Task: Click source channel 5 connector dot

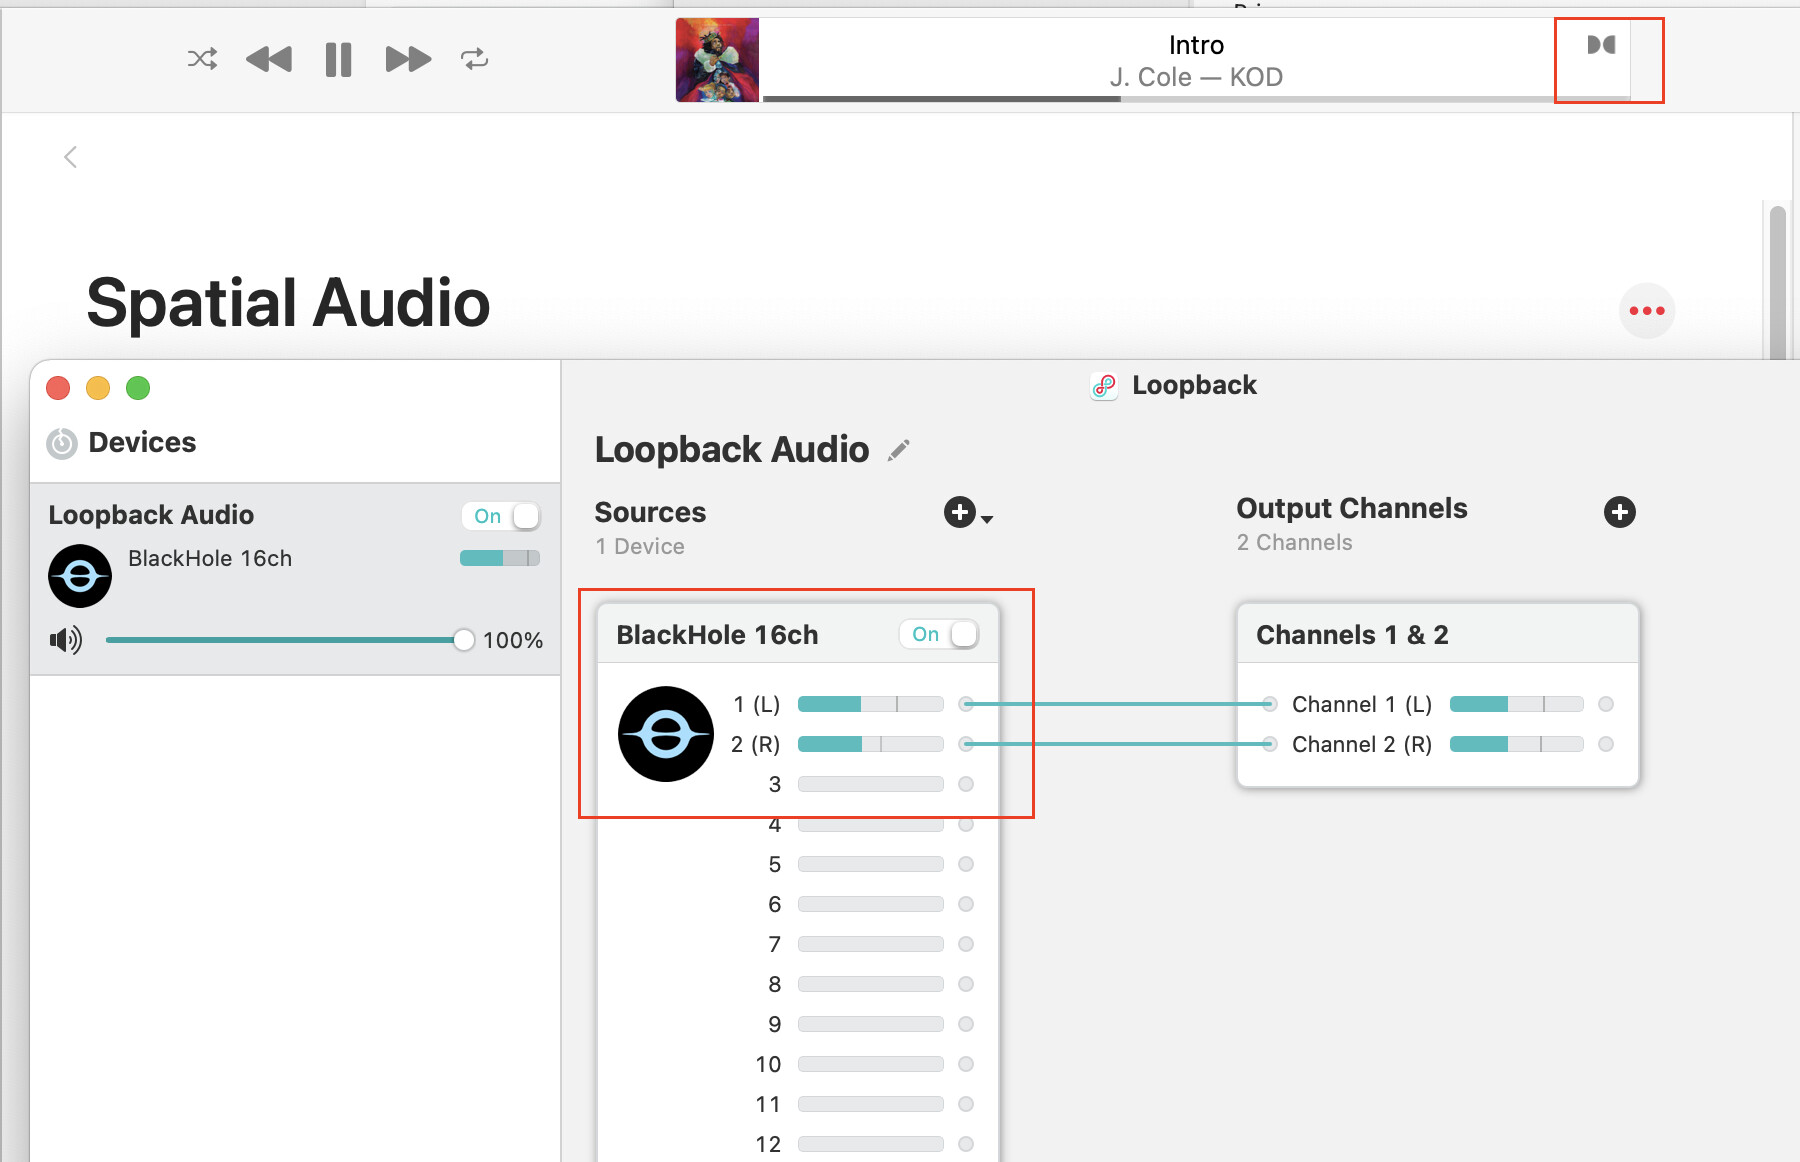Action: tap(966, 864)
